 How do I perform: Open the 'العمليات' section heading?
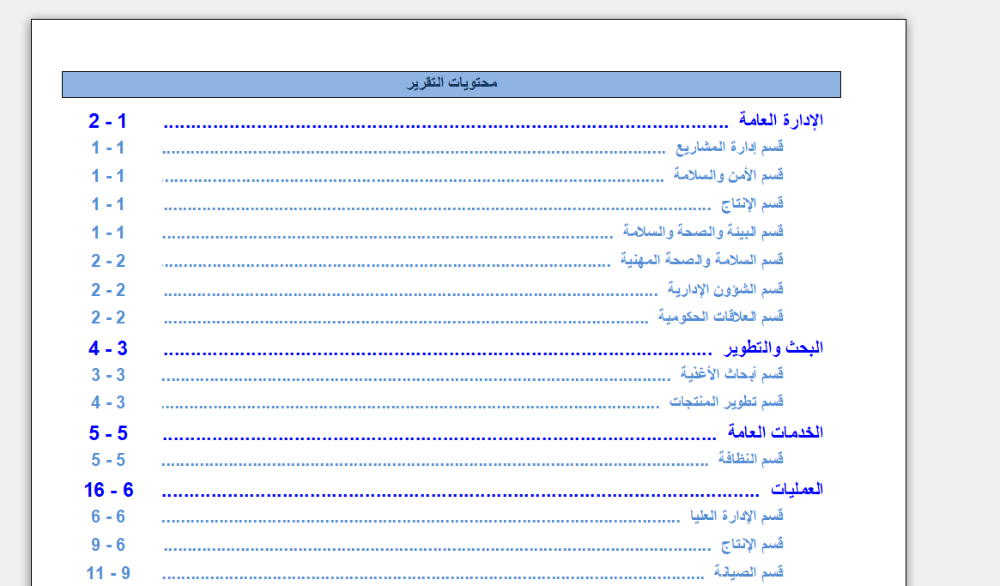tap(797, 490)
